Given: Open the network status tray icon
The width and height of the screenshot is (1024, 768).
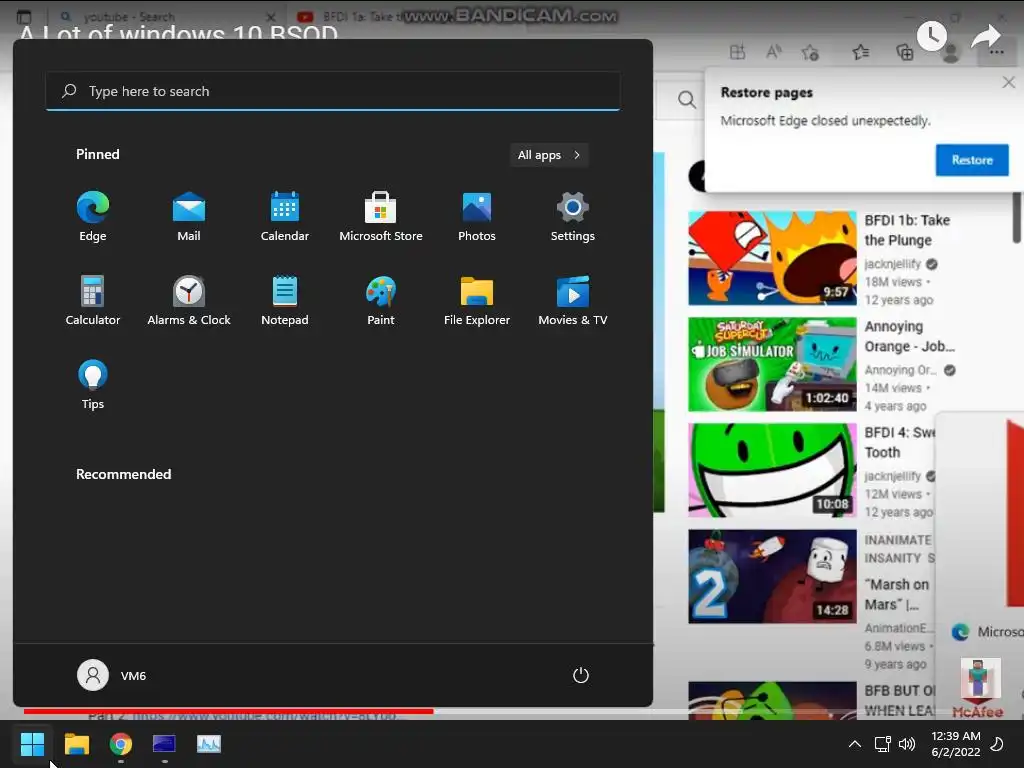Looking at the screenshot, I should (x=882, y=744).
